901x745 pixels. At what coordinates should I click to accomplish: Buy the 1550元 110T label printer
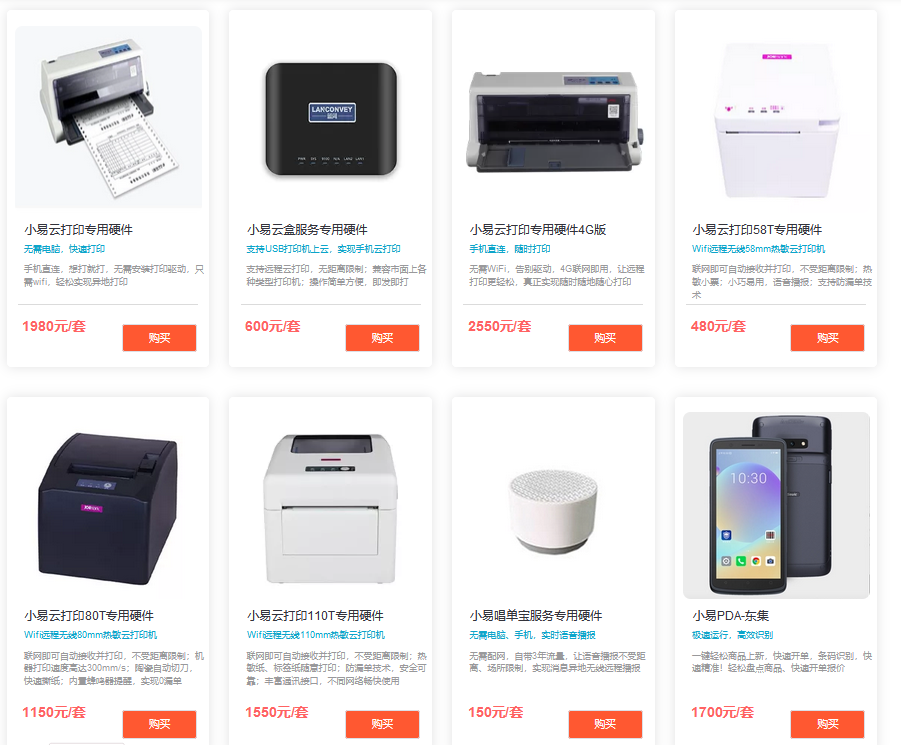click(x=382, y=724)
